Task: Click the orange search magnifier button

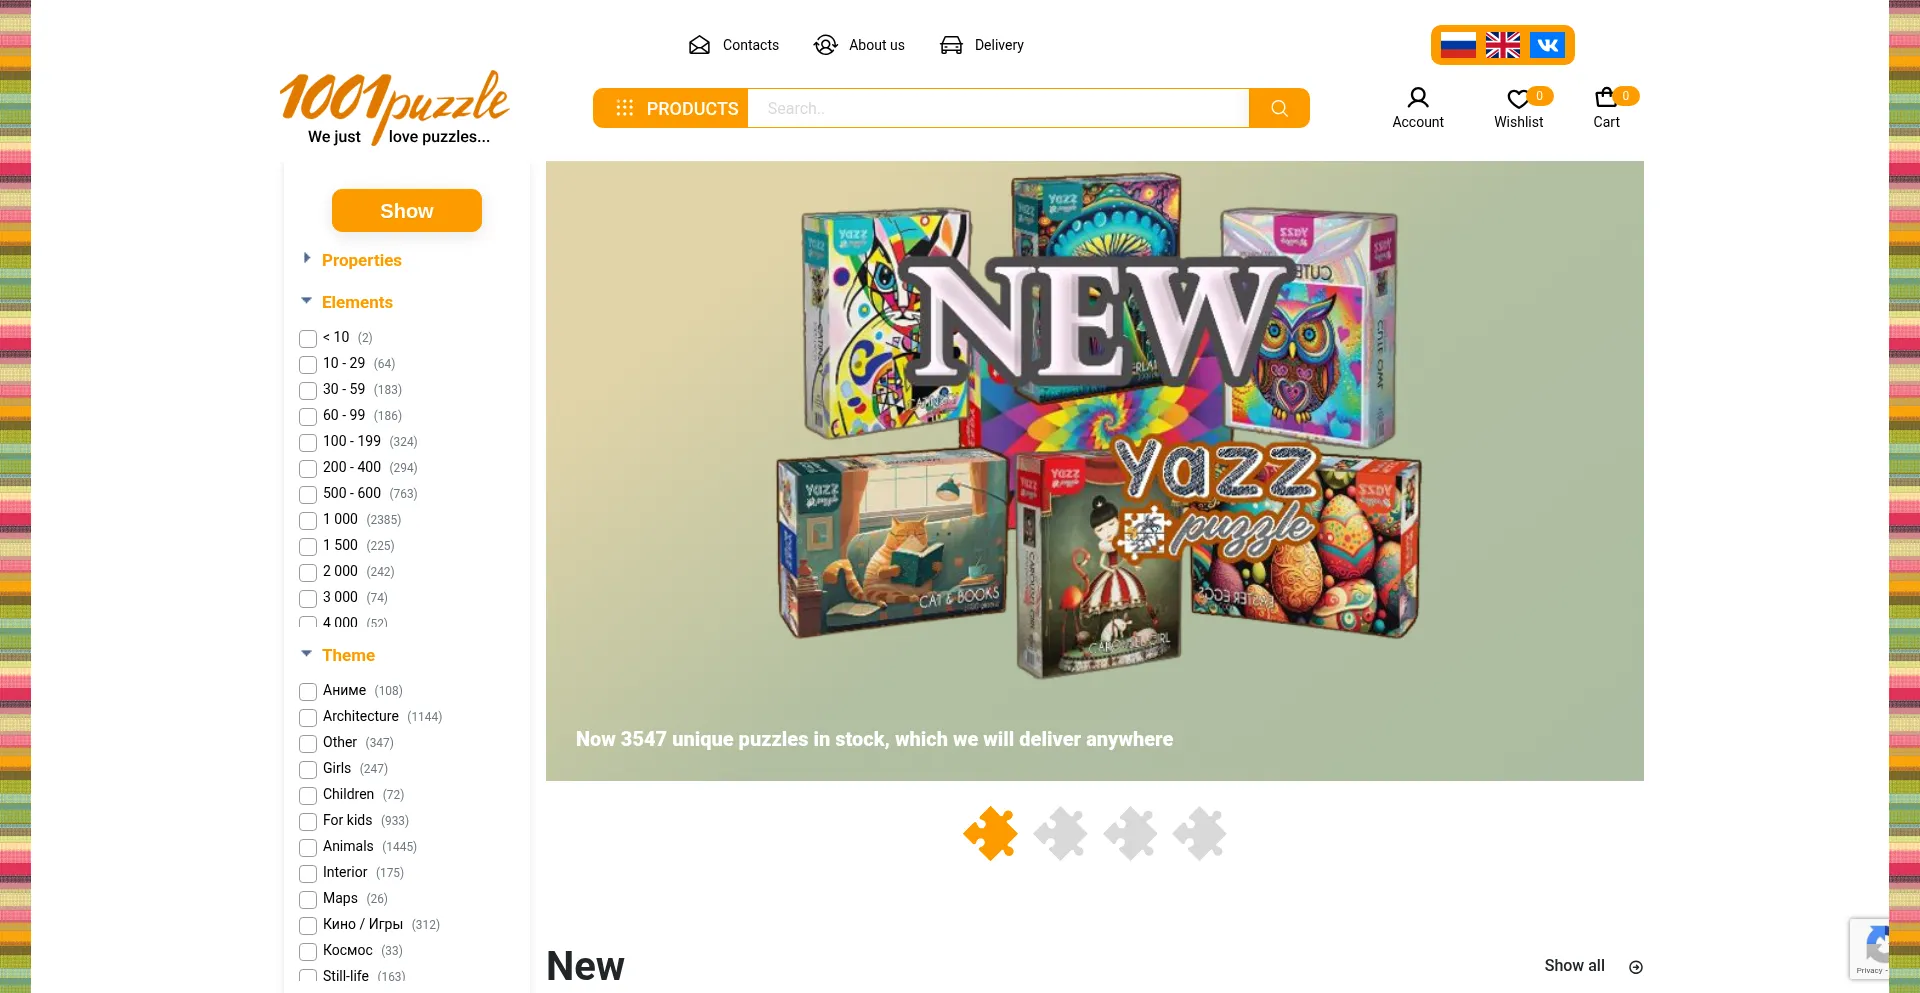Action: point(1279,108)
